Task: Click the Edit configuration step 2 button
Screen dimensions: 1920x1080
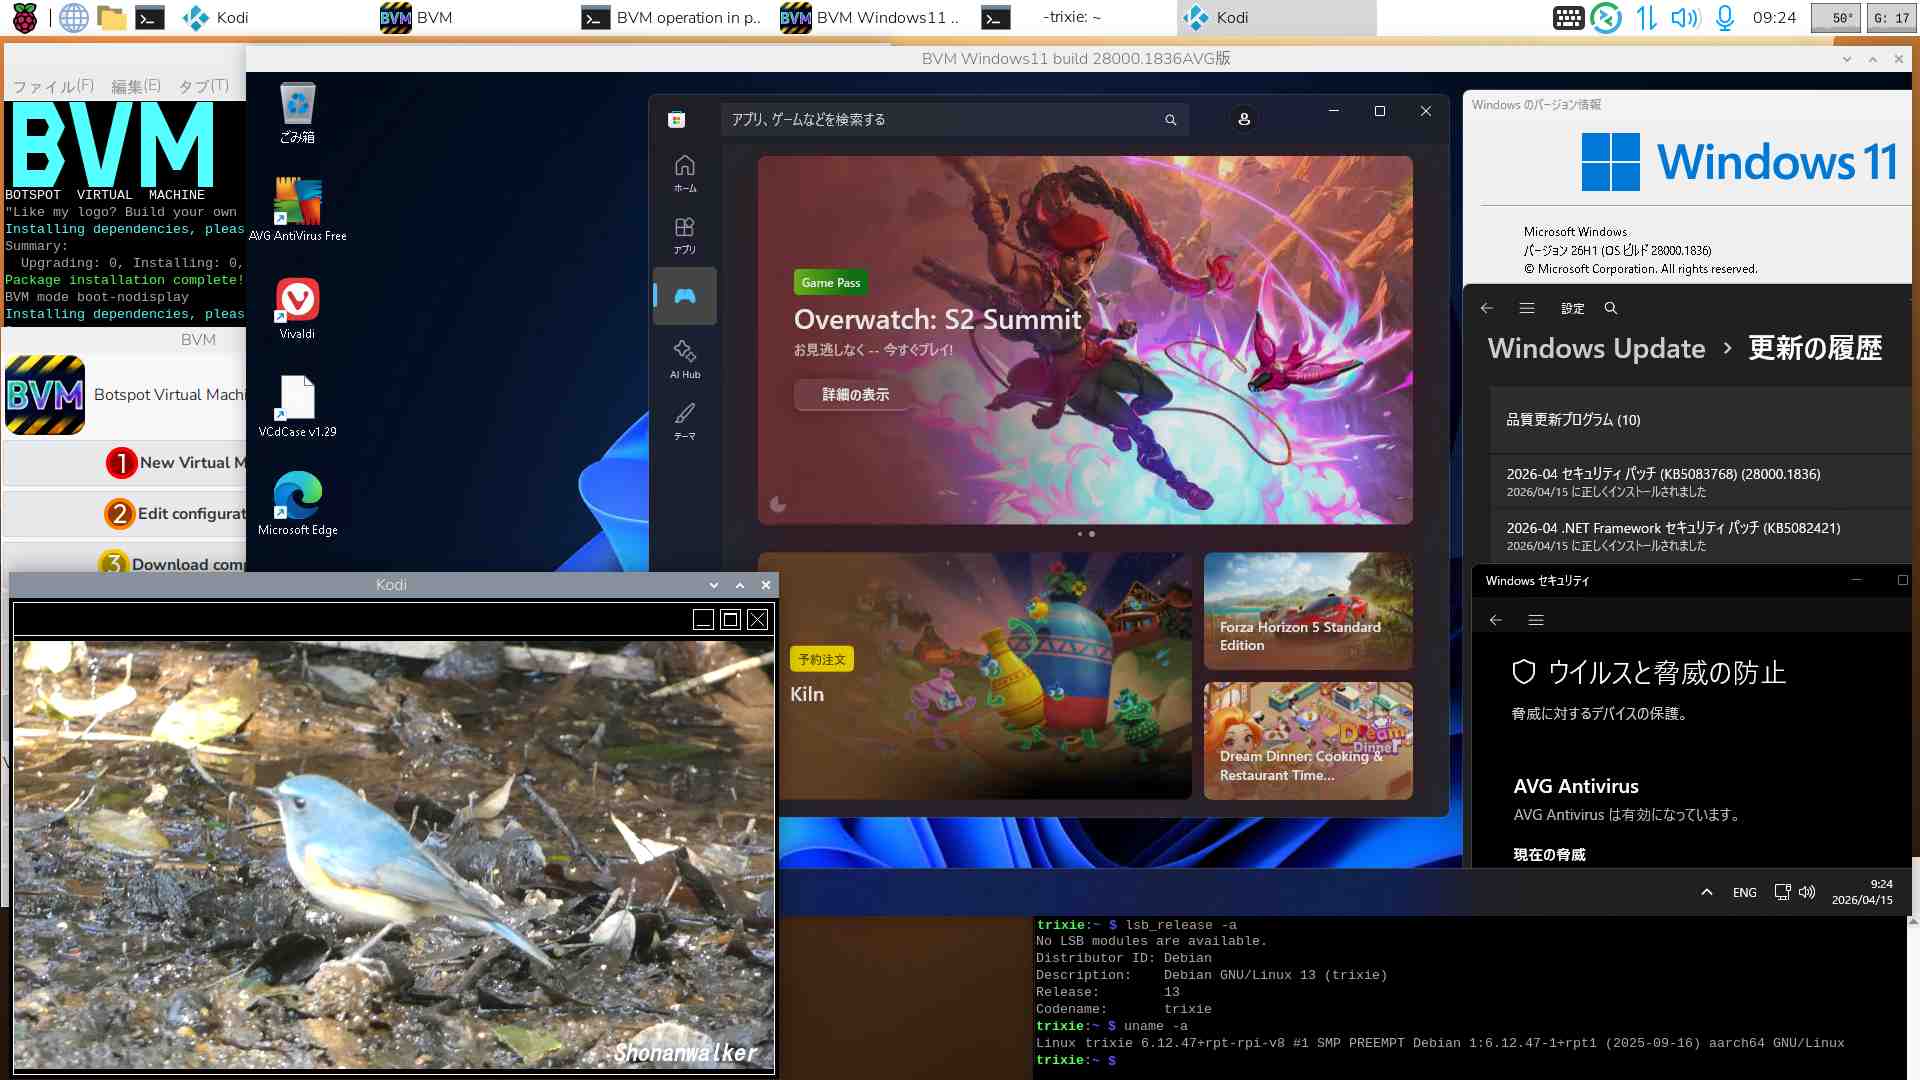Action: (175, 513)
